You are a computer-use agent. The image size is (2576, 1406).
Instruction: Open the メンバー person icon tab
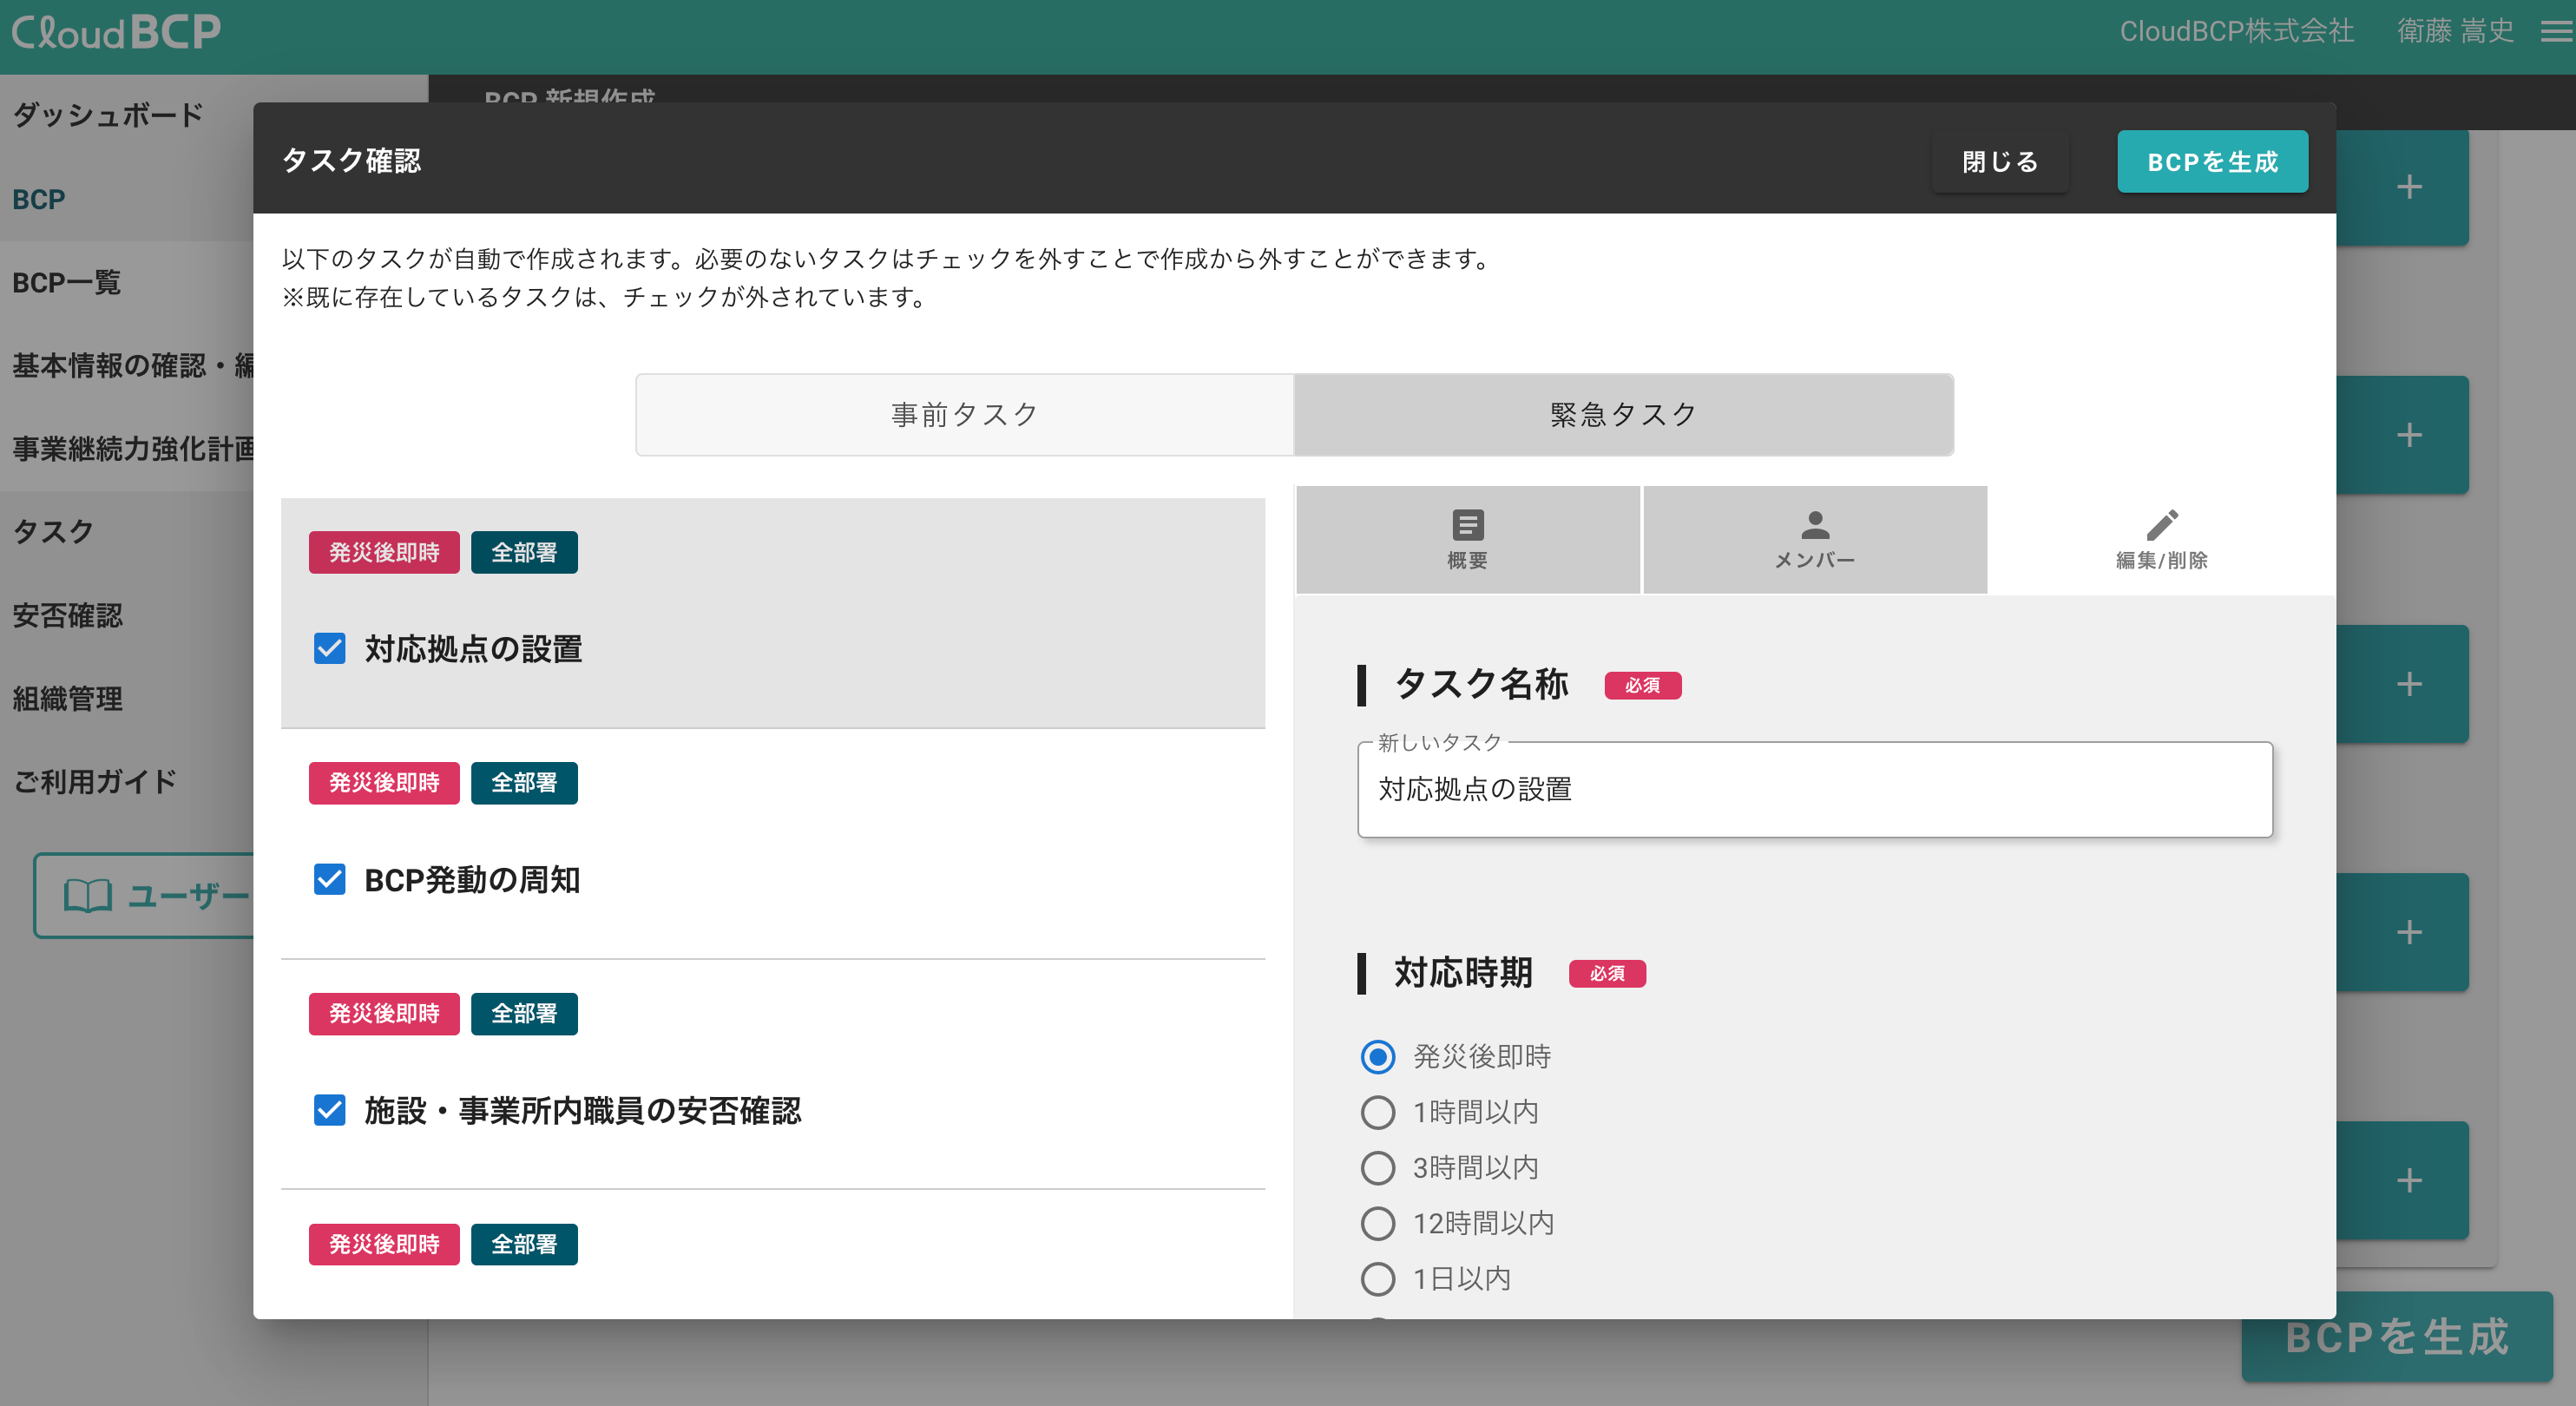tap(1814, 539)
